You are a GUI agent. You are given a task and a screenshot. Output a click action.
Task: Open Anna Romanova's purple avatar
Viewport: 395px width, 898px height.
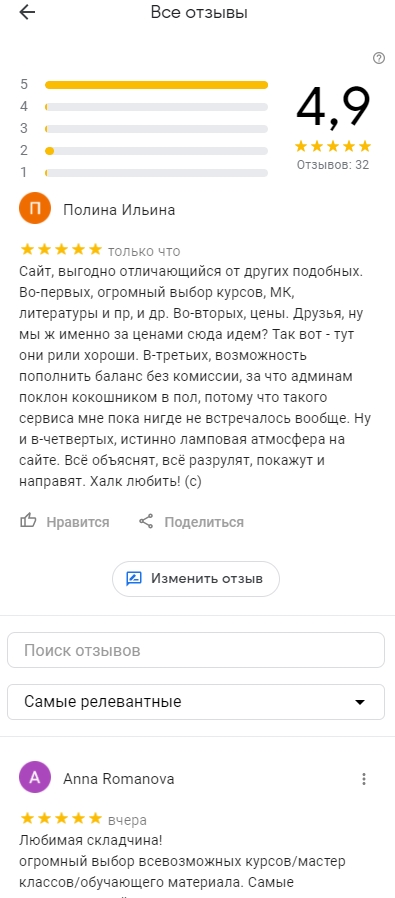(x=35, y=777)
